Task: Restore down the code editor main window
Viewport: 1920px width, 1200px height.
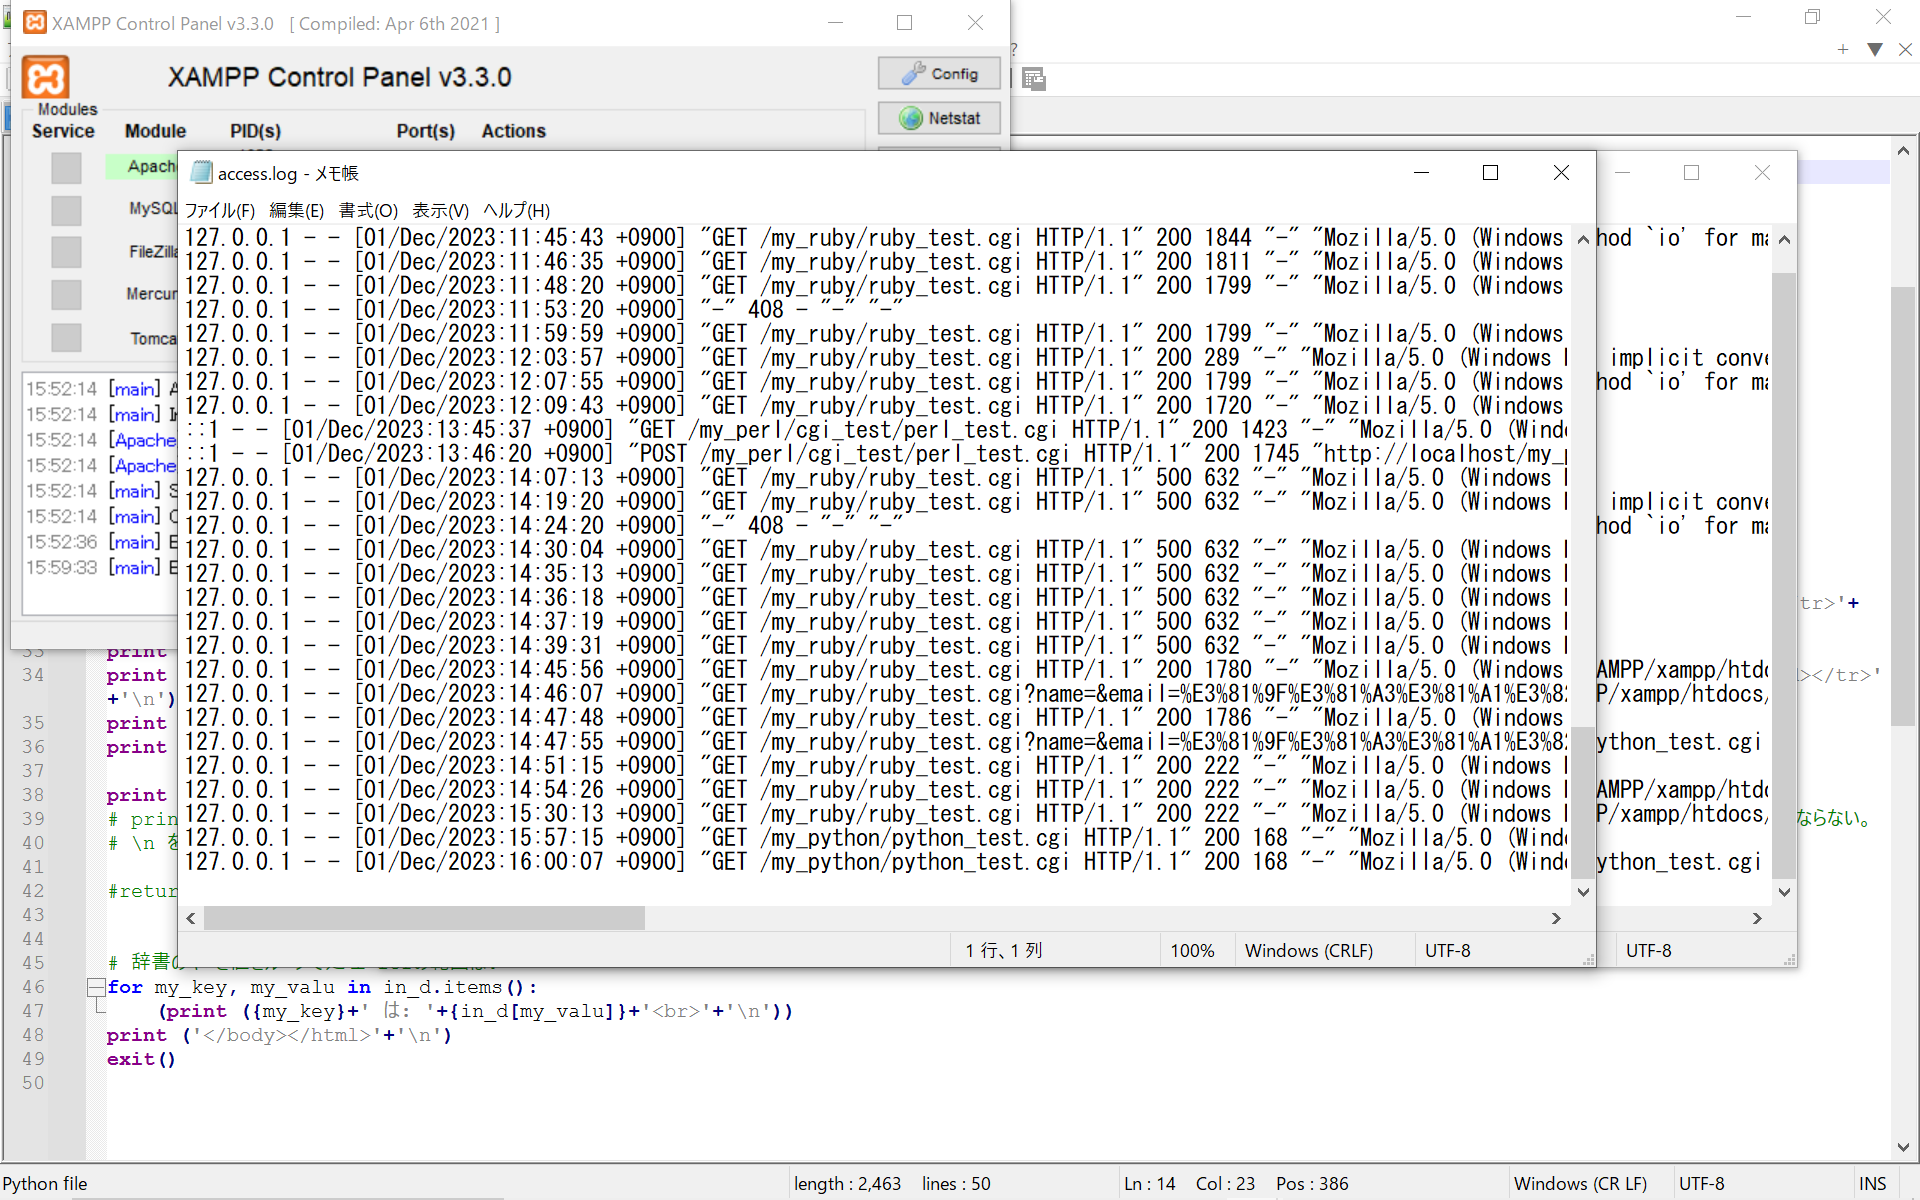Action: tap(1813, 17)
